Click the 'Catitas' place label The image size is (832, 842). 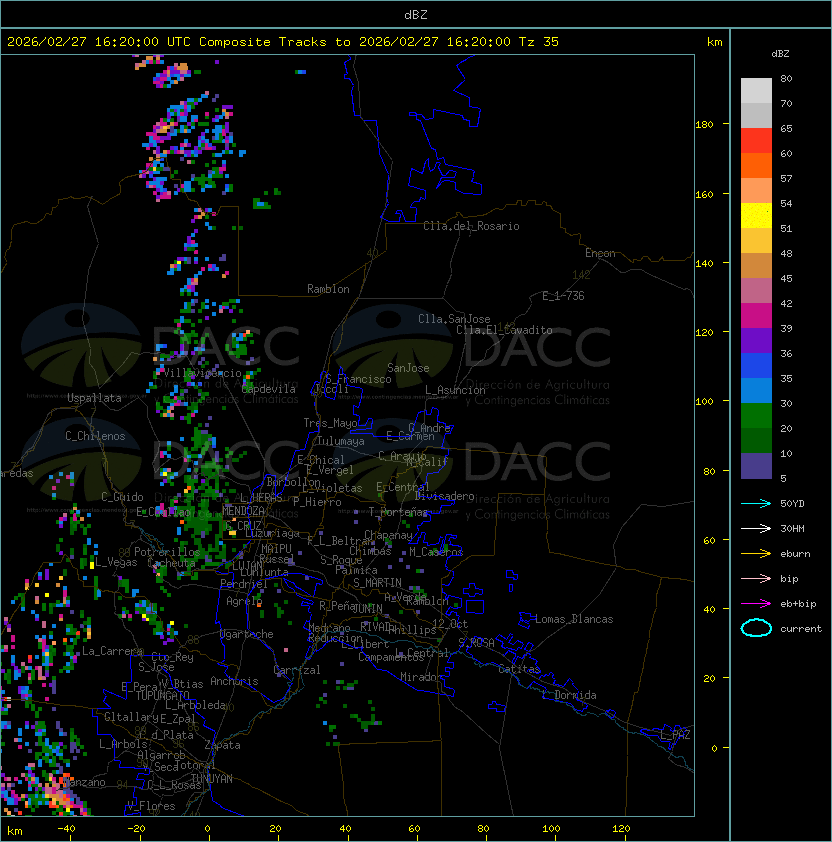[x=519, y=669]
